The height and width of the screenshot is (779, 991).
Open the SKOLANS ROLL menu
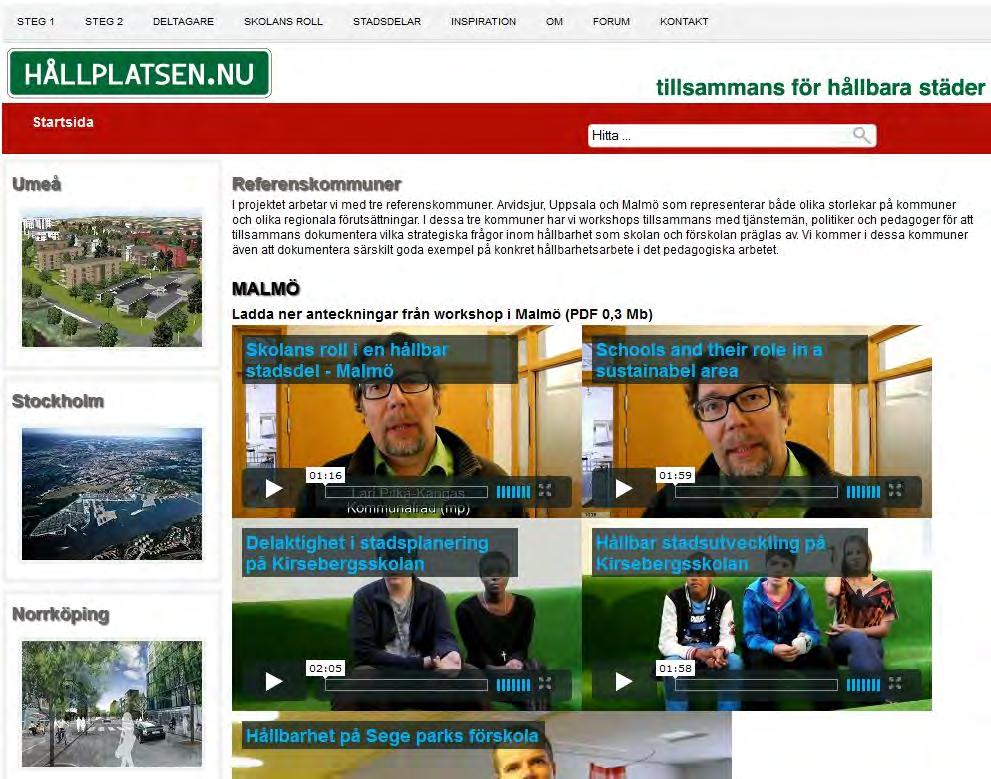[283, 21]
